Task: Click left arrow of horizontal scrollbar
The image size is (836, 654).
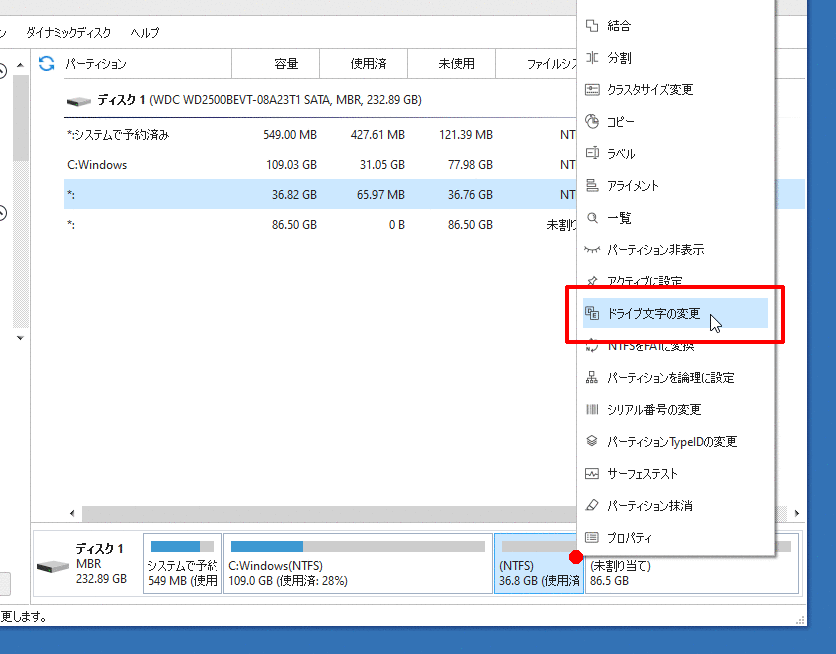Action: click(x=72, y=513)
